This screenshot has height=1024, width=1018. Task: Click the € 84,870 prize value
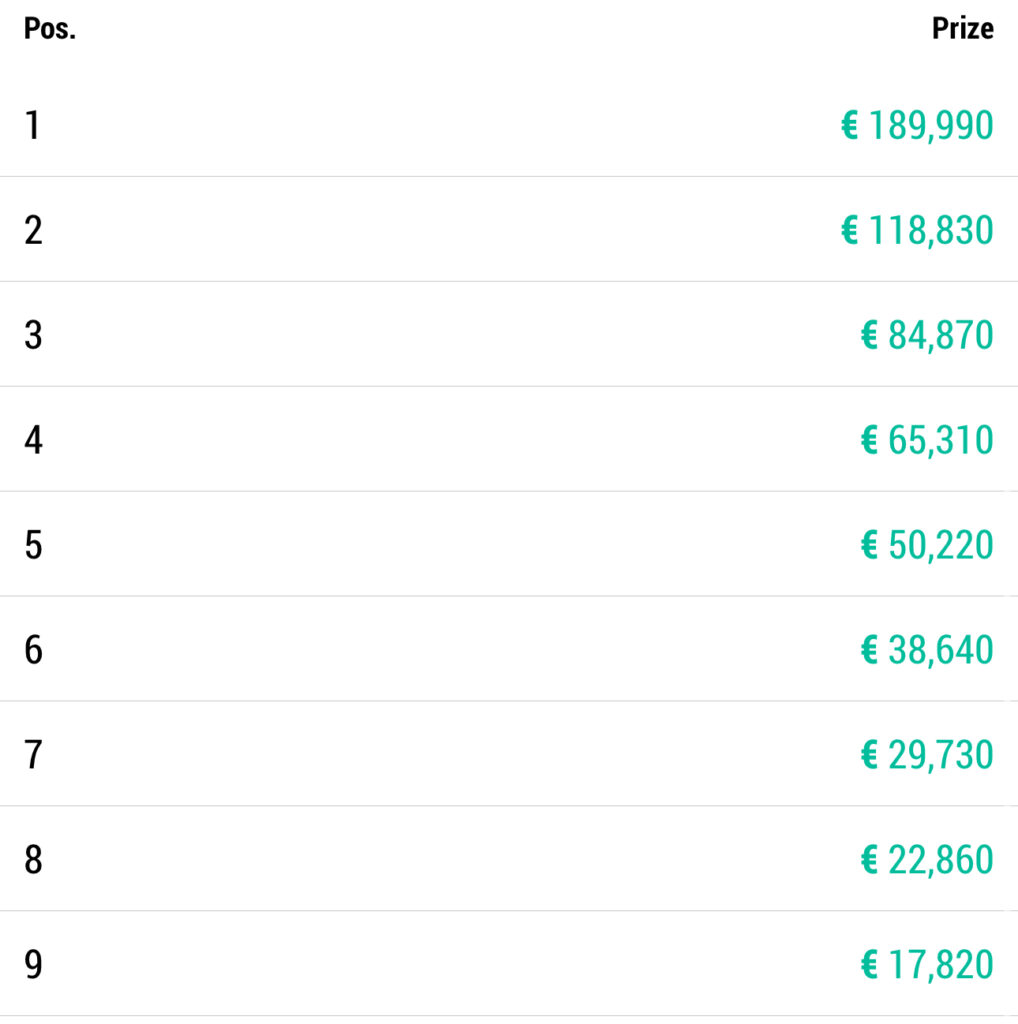(927, 336)
